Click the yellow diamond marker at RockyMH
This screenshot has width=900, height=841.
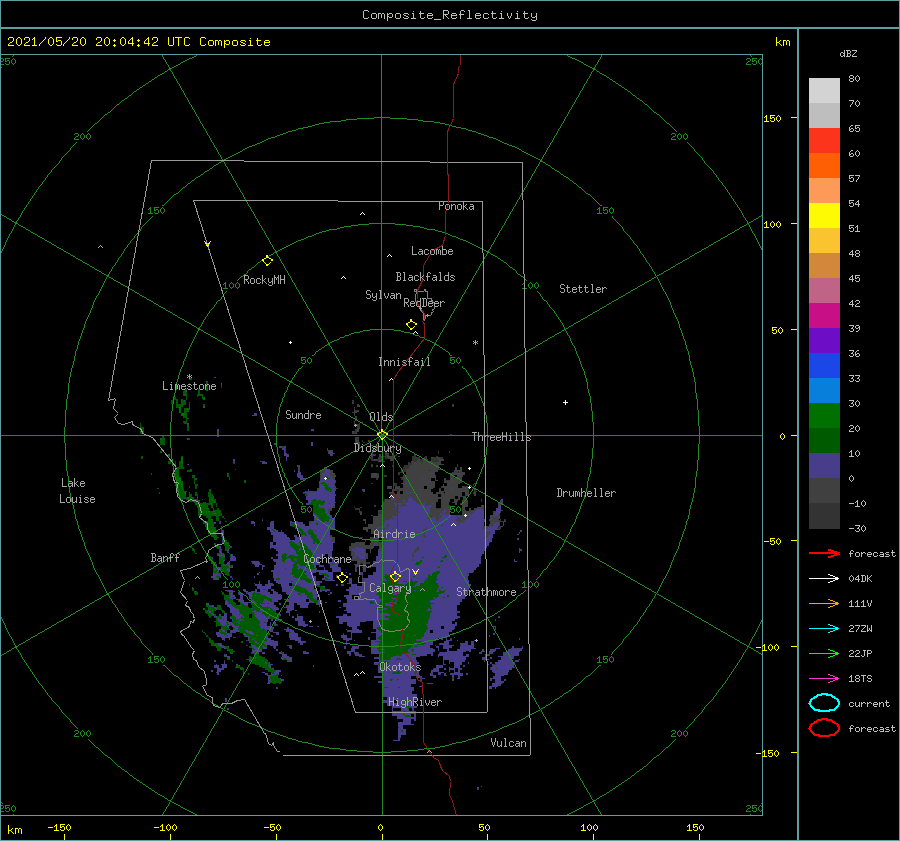(267, 261)
